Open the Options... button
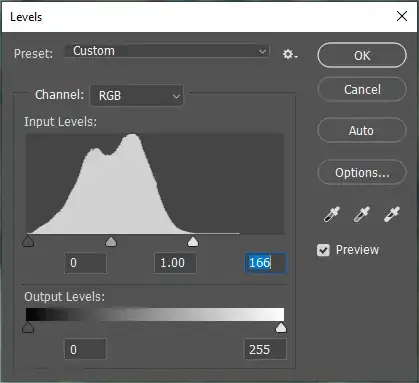The width and height of the screenshot is (419, 383). pyautogui.click(x=362, y=173)
